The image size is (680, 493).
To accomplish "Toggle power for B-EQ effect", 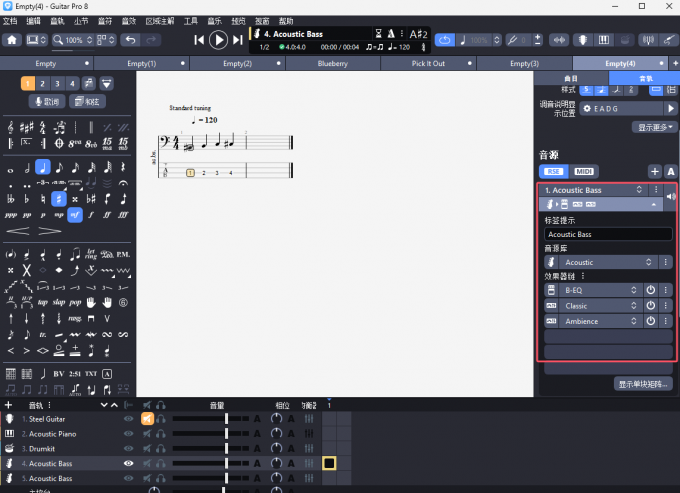I will 650,290.
